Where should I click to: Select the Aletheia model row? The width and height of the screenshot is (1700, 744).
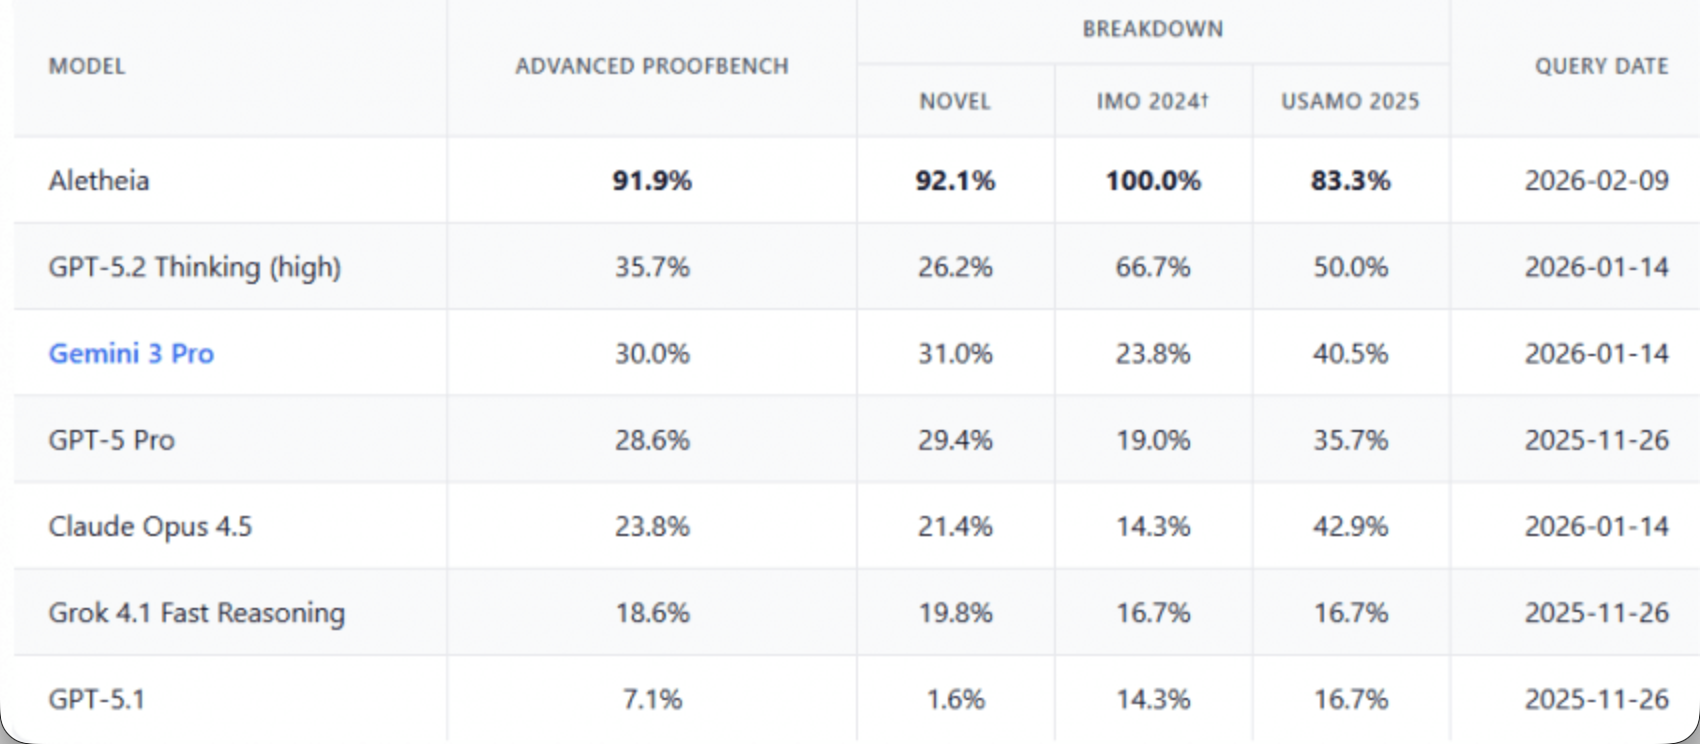tap(99, 181)
